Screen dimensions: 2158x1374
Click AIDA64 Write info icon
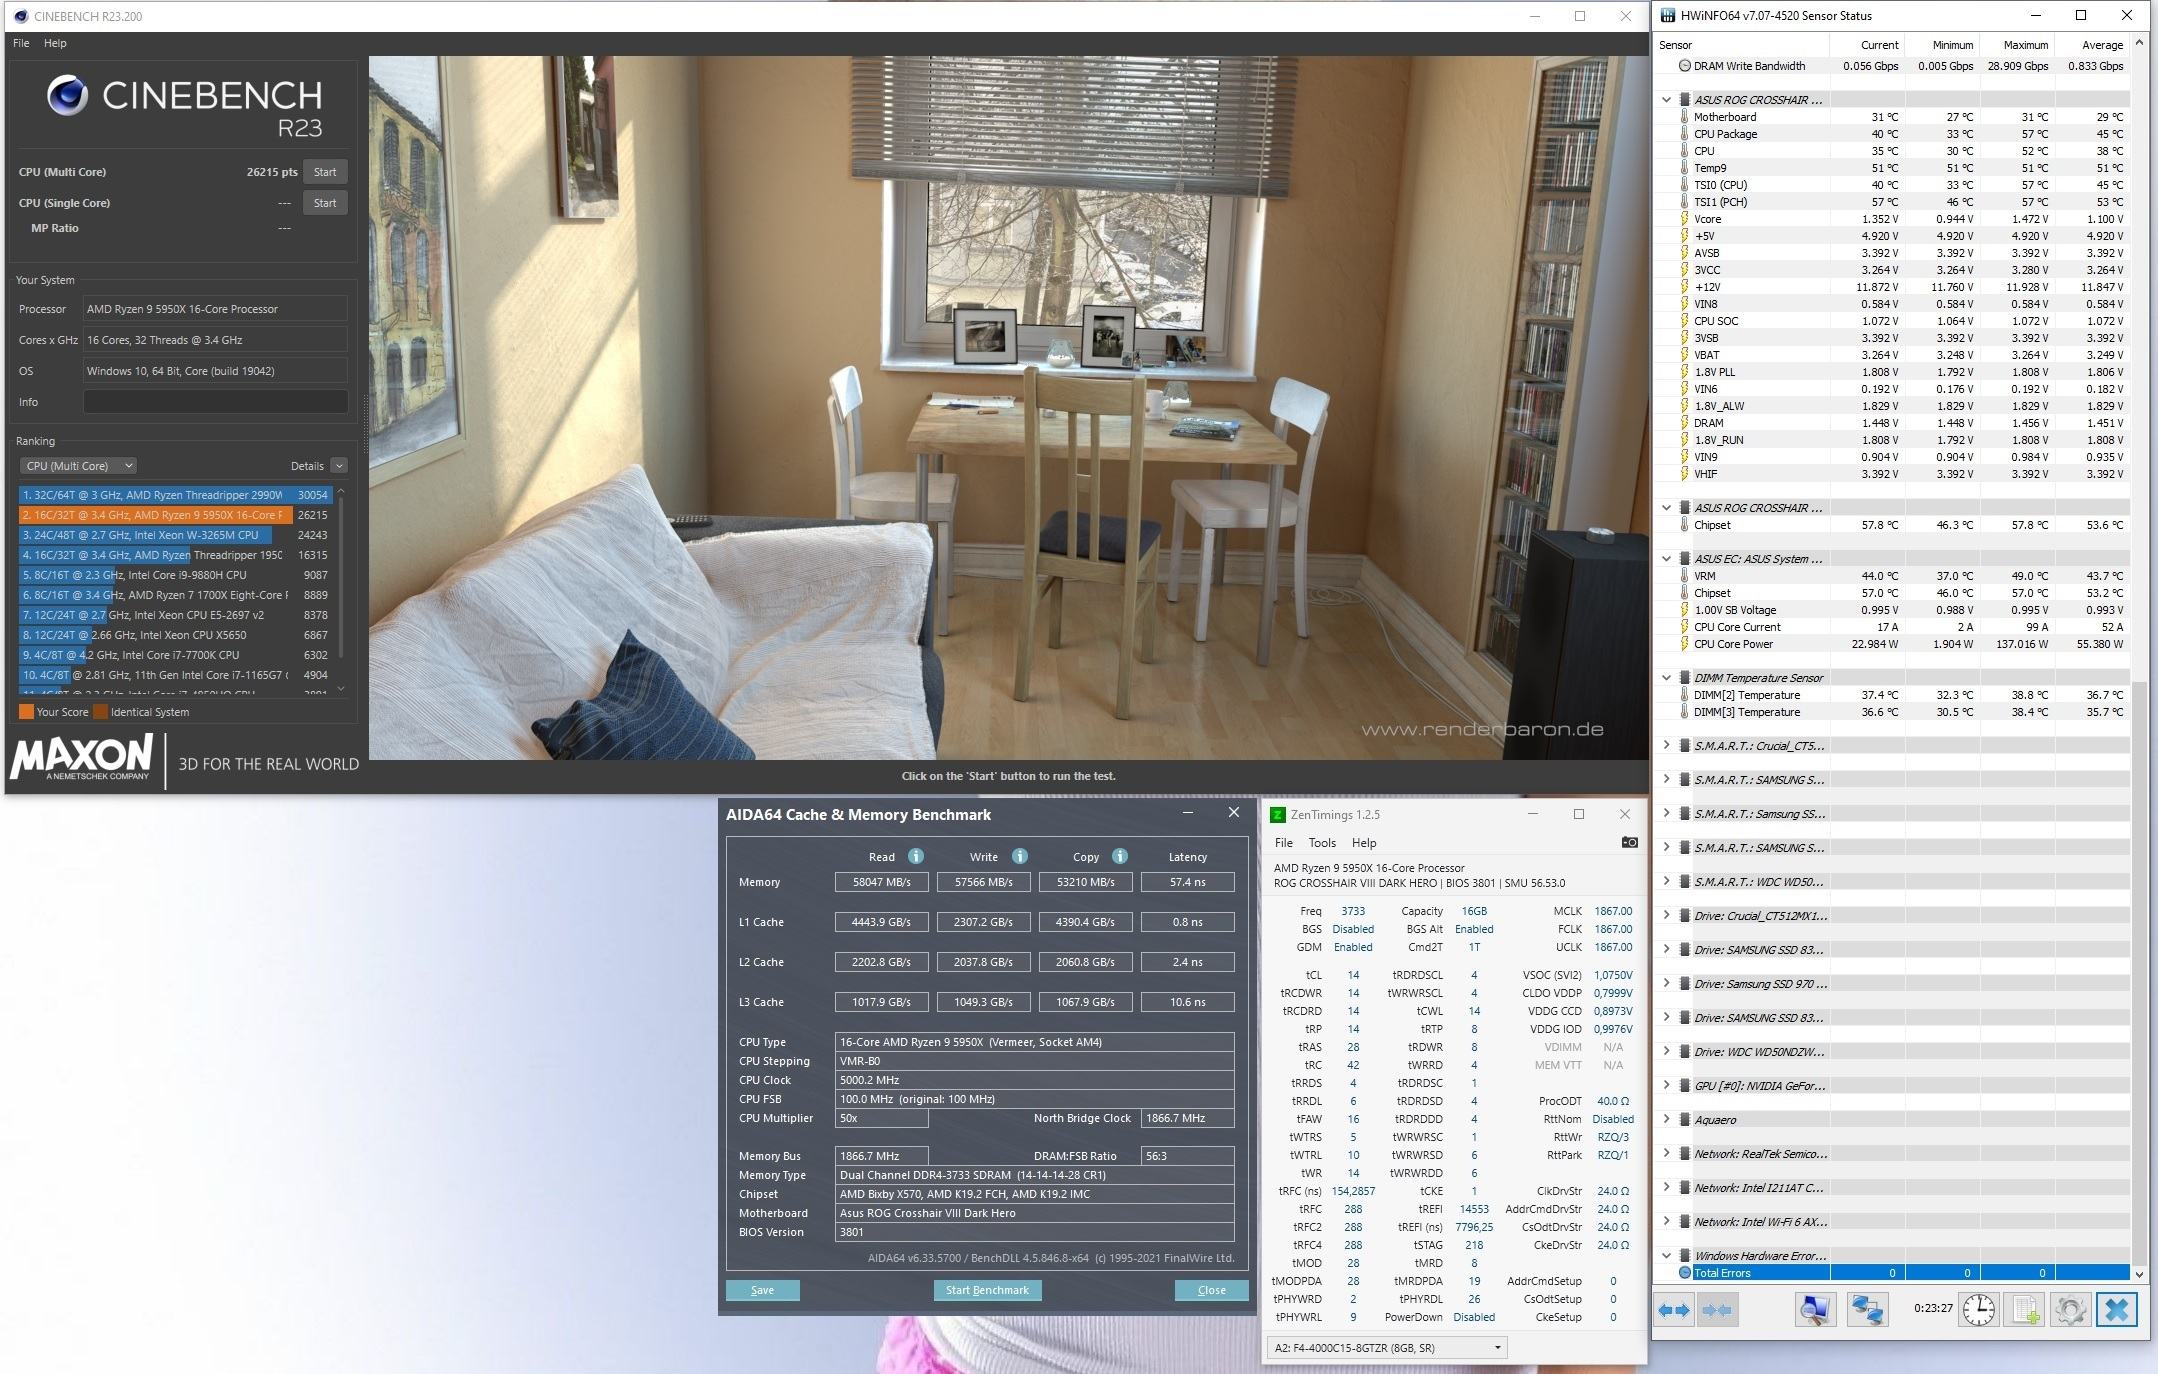1019,856
